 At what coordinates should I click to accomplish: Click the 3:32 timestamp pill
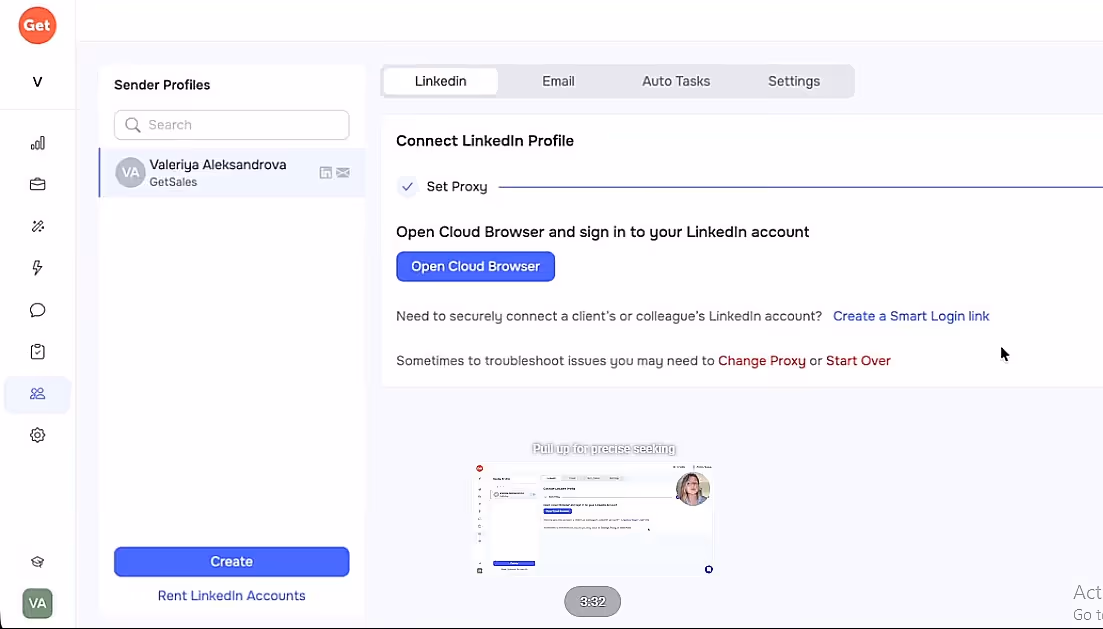click(592, 602)
